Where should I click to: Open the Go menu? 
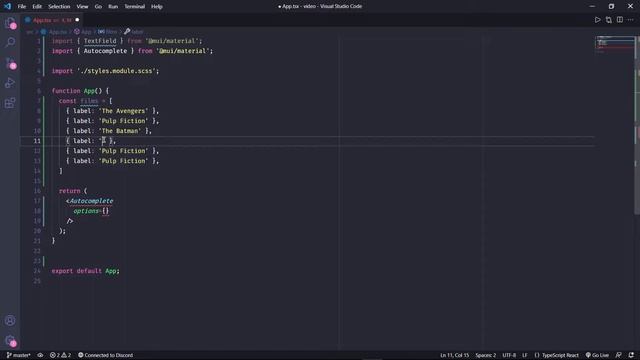click(x=98, y=7)
